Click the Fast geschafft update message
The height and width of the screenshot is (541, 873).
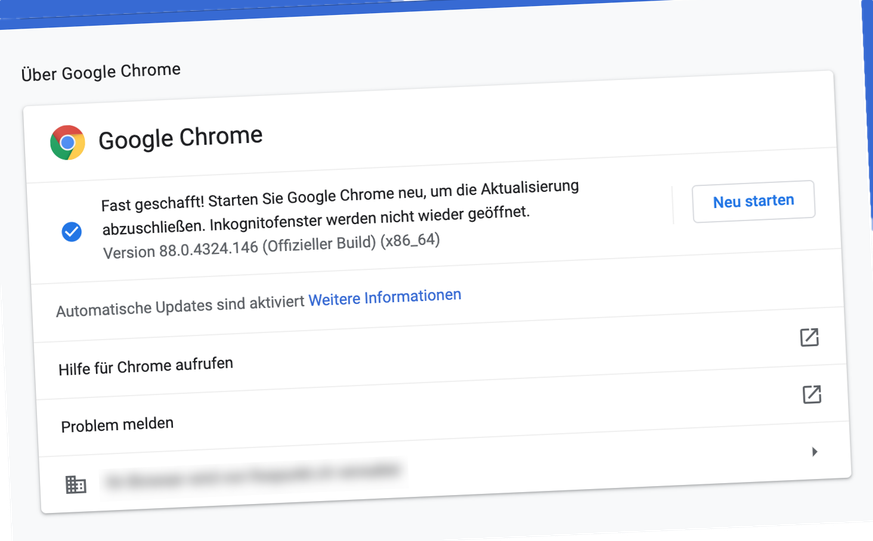340,207
